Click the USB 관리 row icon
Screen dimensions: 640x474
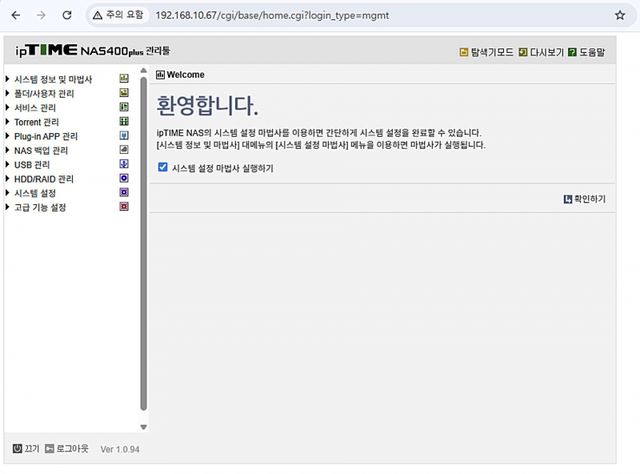tap(124, 164)
